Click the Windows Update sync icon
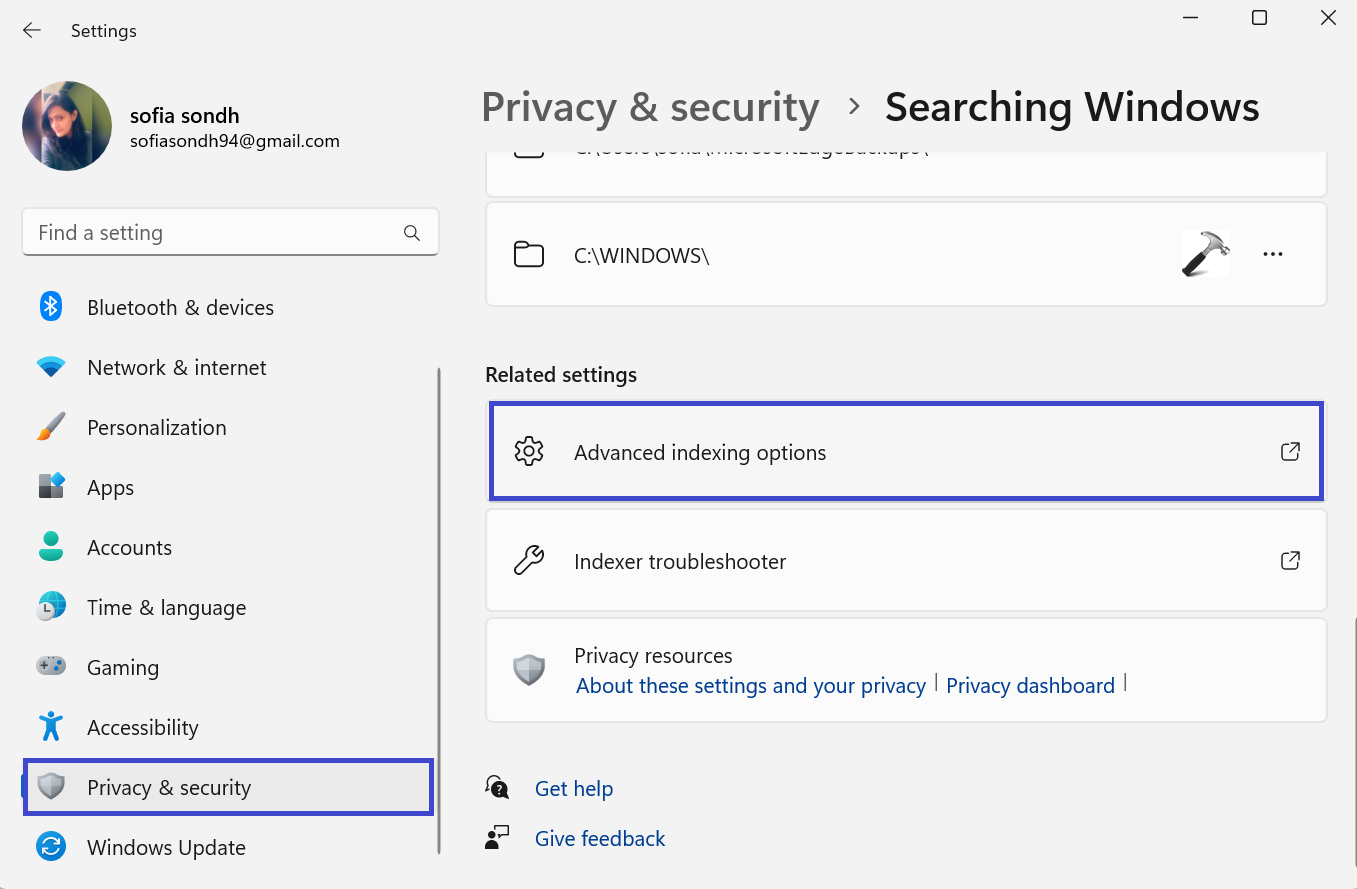Screen dimensions: 1357x889 pos(51,847)
